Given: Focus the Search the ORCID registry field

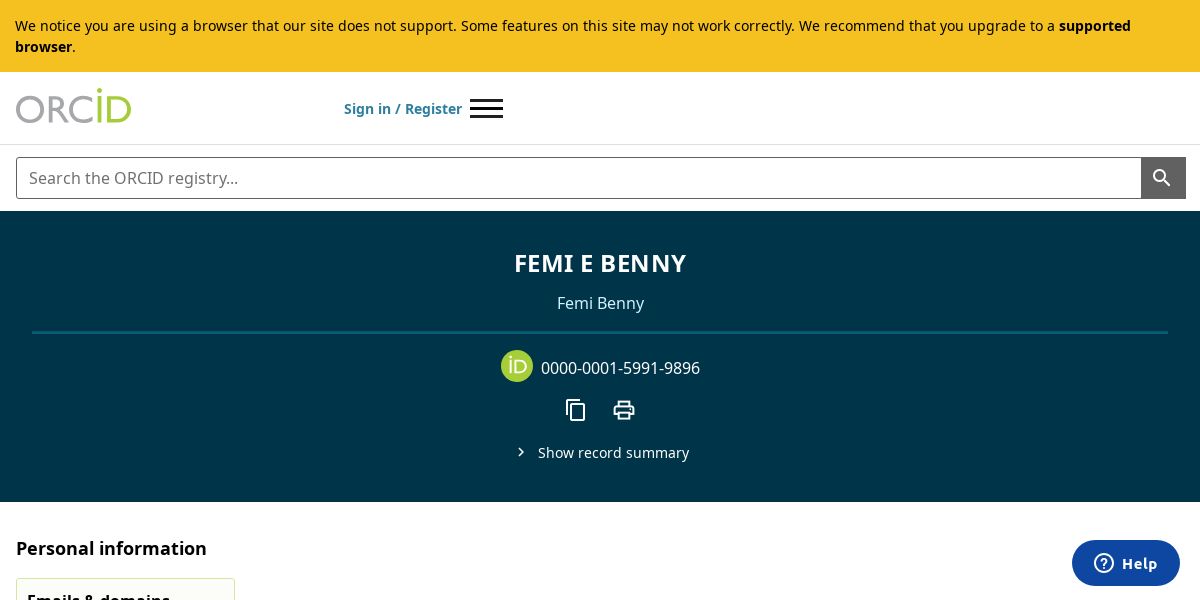Looking at the screenshot, I should 579,178.
